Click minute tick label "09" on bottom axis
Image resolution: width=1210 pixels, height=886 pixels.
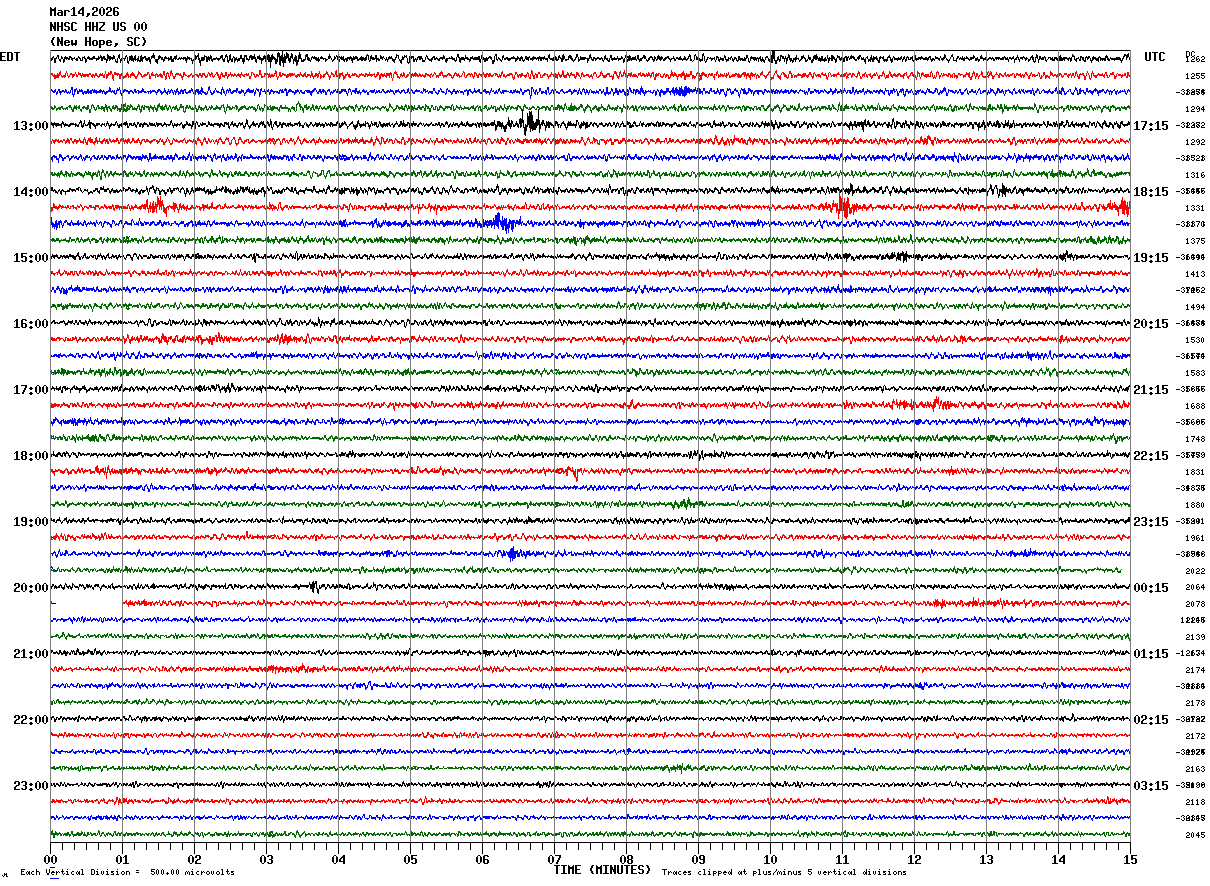tap(698, 859)
